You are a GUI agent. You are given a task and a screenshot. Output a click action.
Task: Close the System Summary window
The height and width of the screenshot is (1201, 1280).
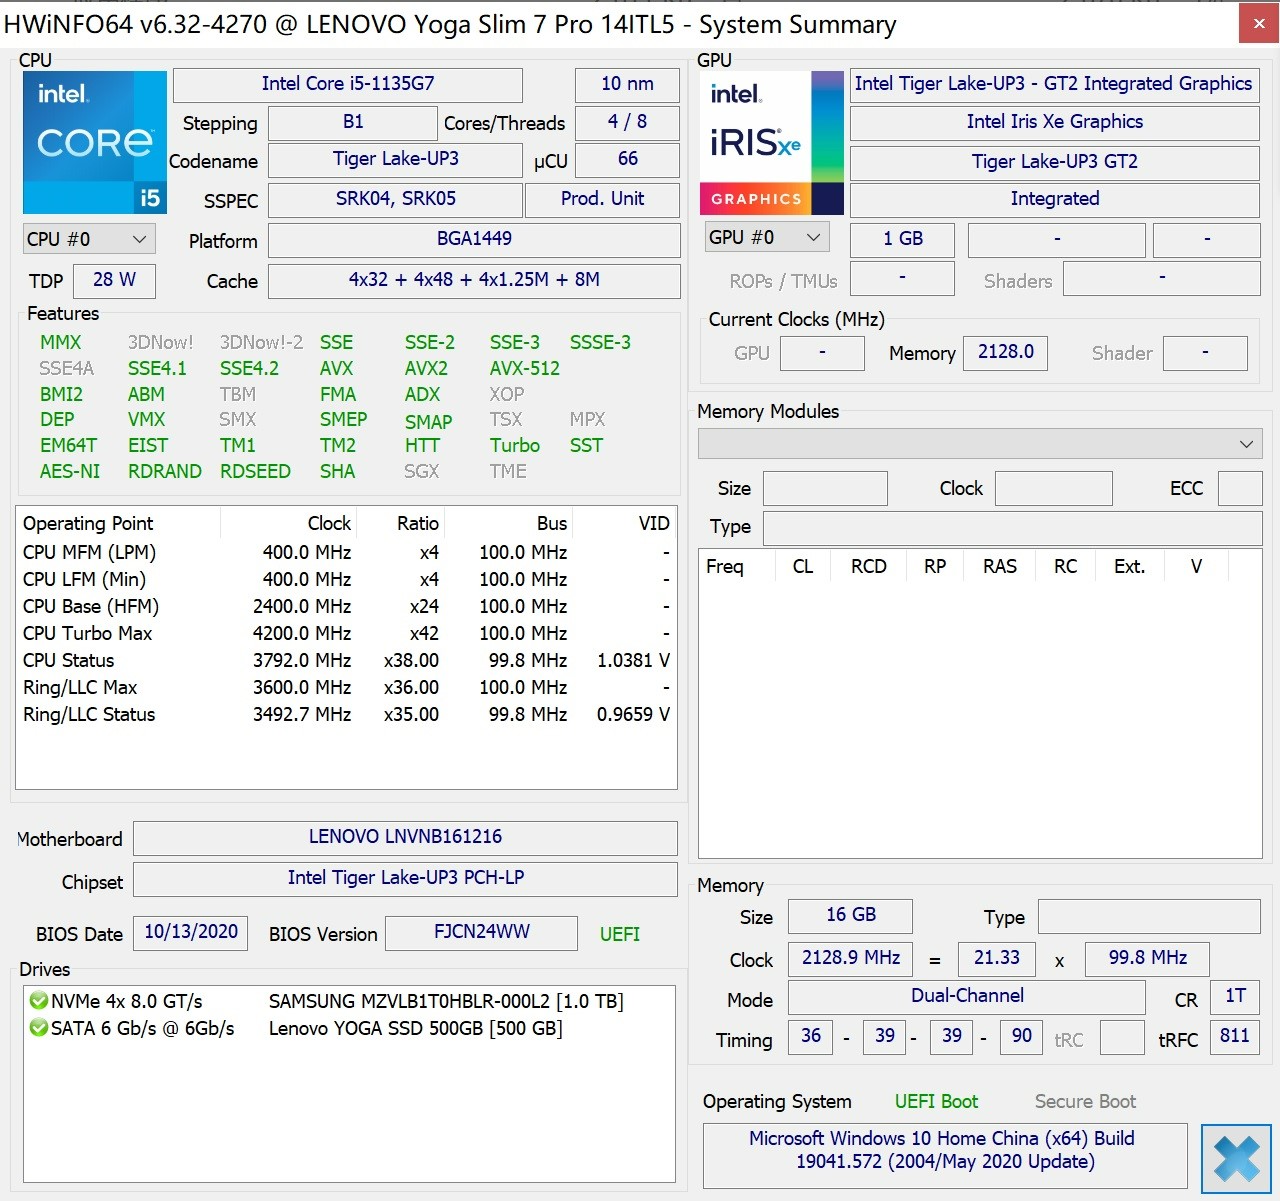[1259, 24]
